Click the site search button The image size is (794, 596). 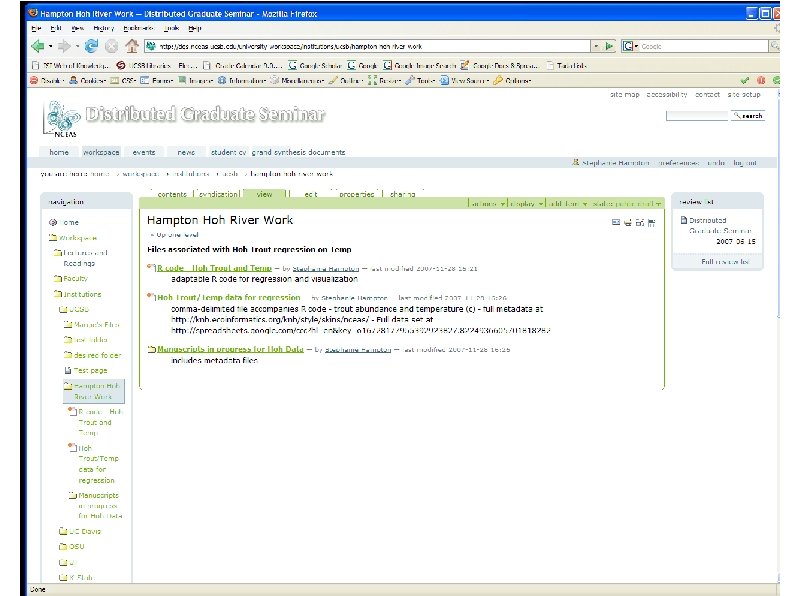tap(748, 116)
